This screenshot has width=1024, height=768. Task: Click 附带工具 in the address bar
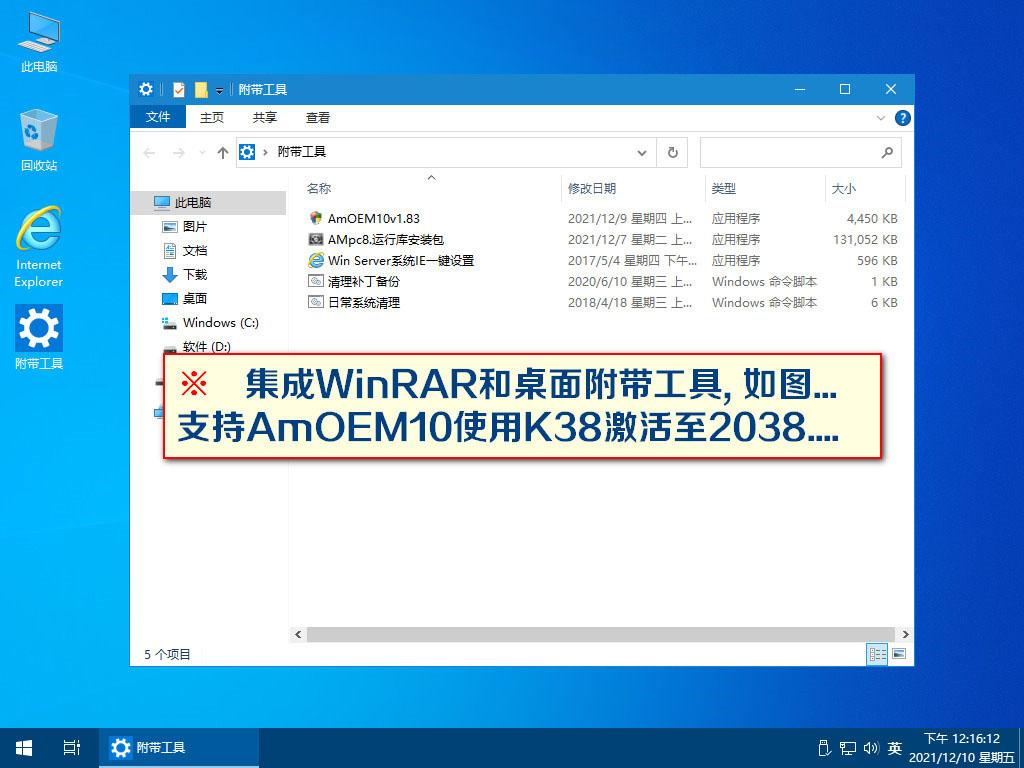click(x=301, y=152)
